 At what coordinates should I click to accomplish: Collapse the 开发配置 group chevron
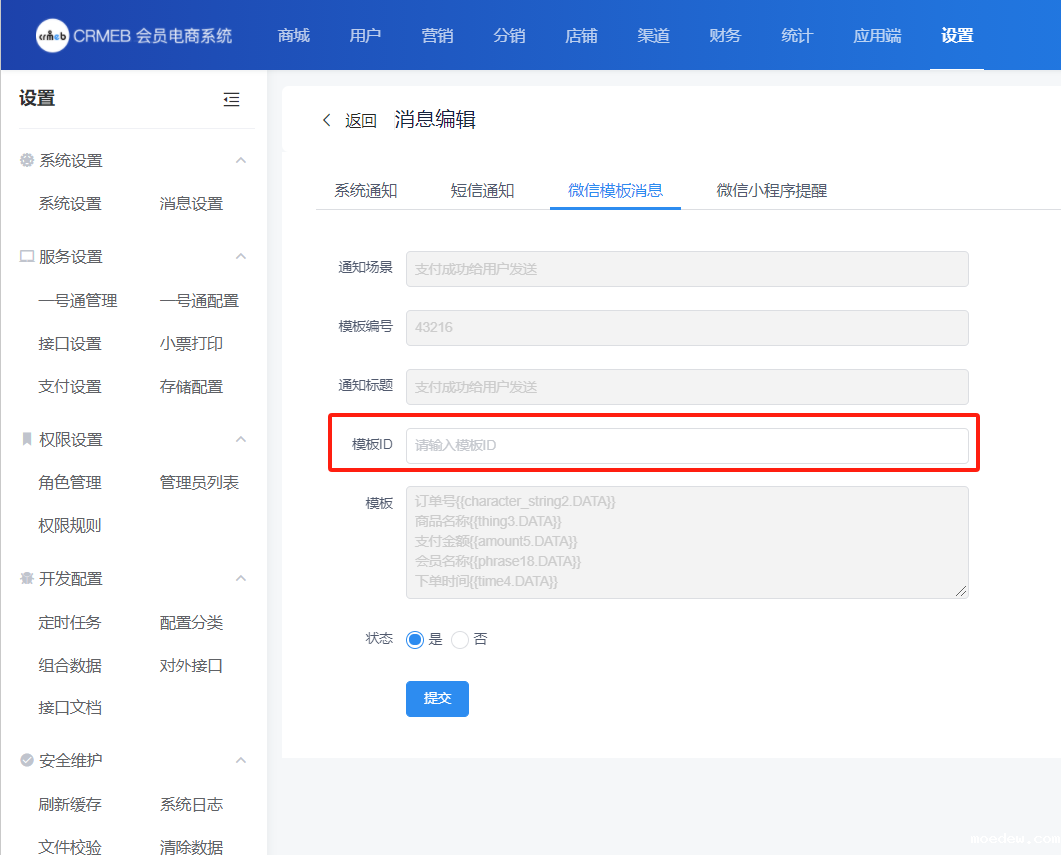pos(240,579)
